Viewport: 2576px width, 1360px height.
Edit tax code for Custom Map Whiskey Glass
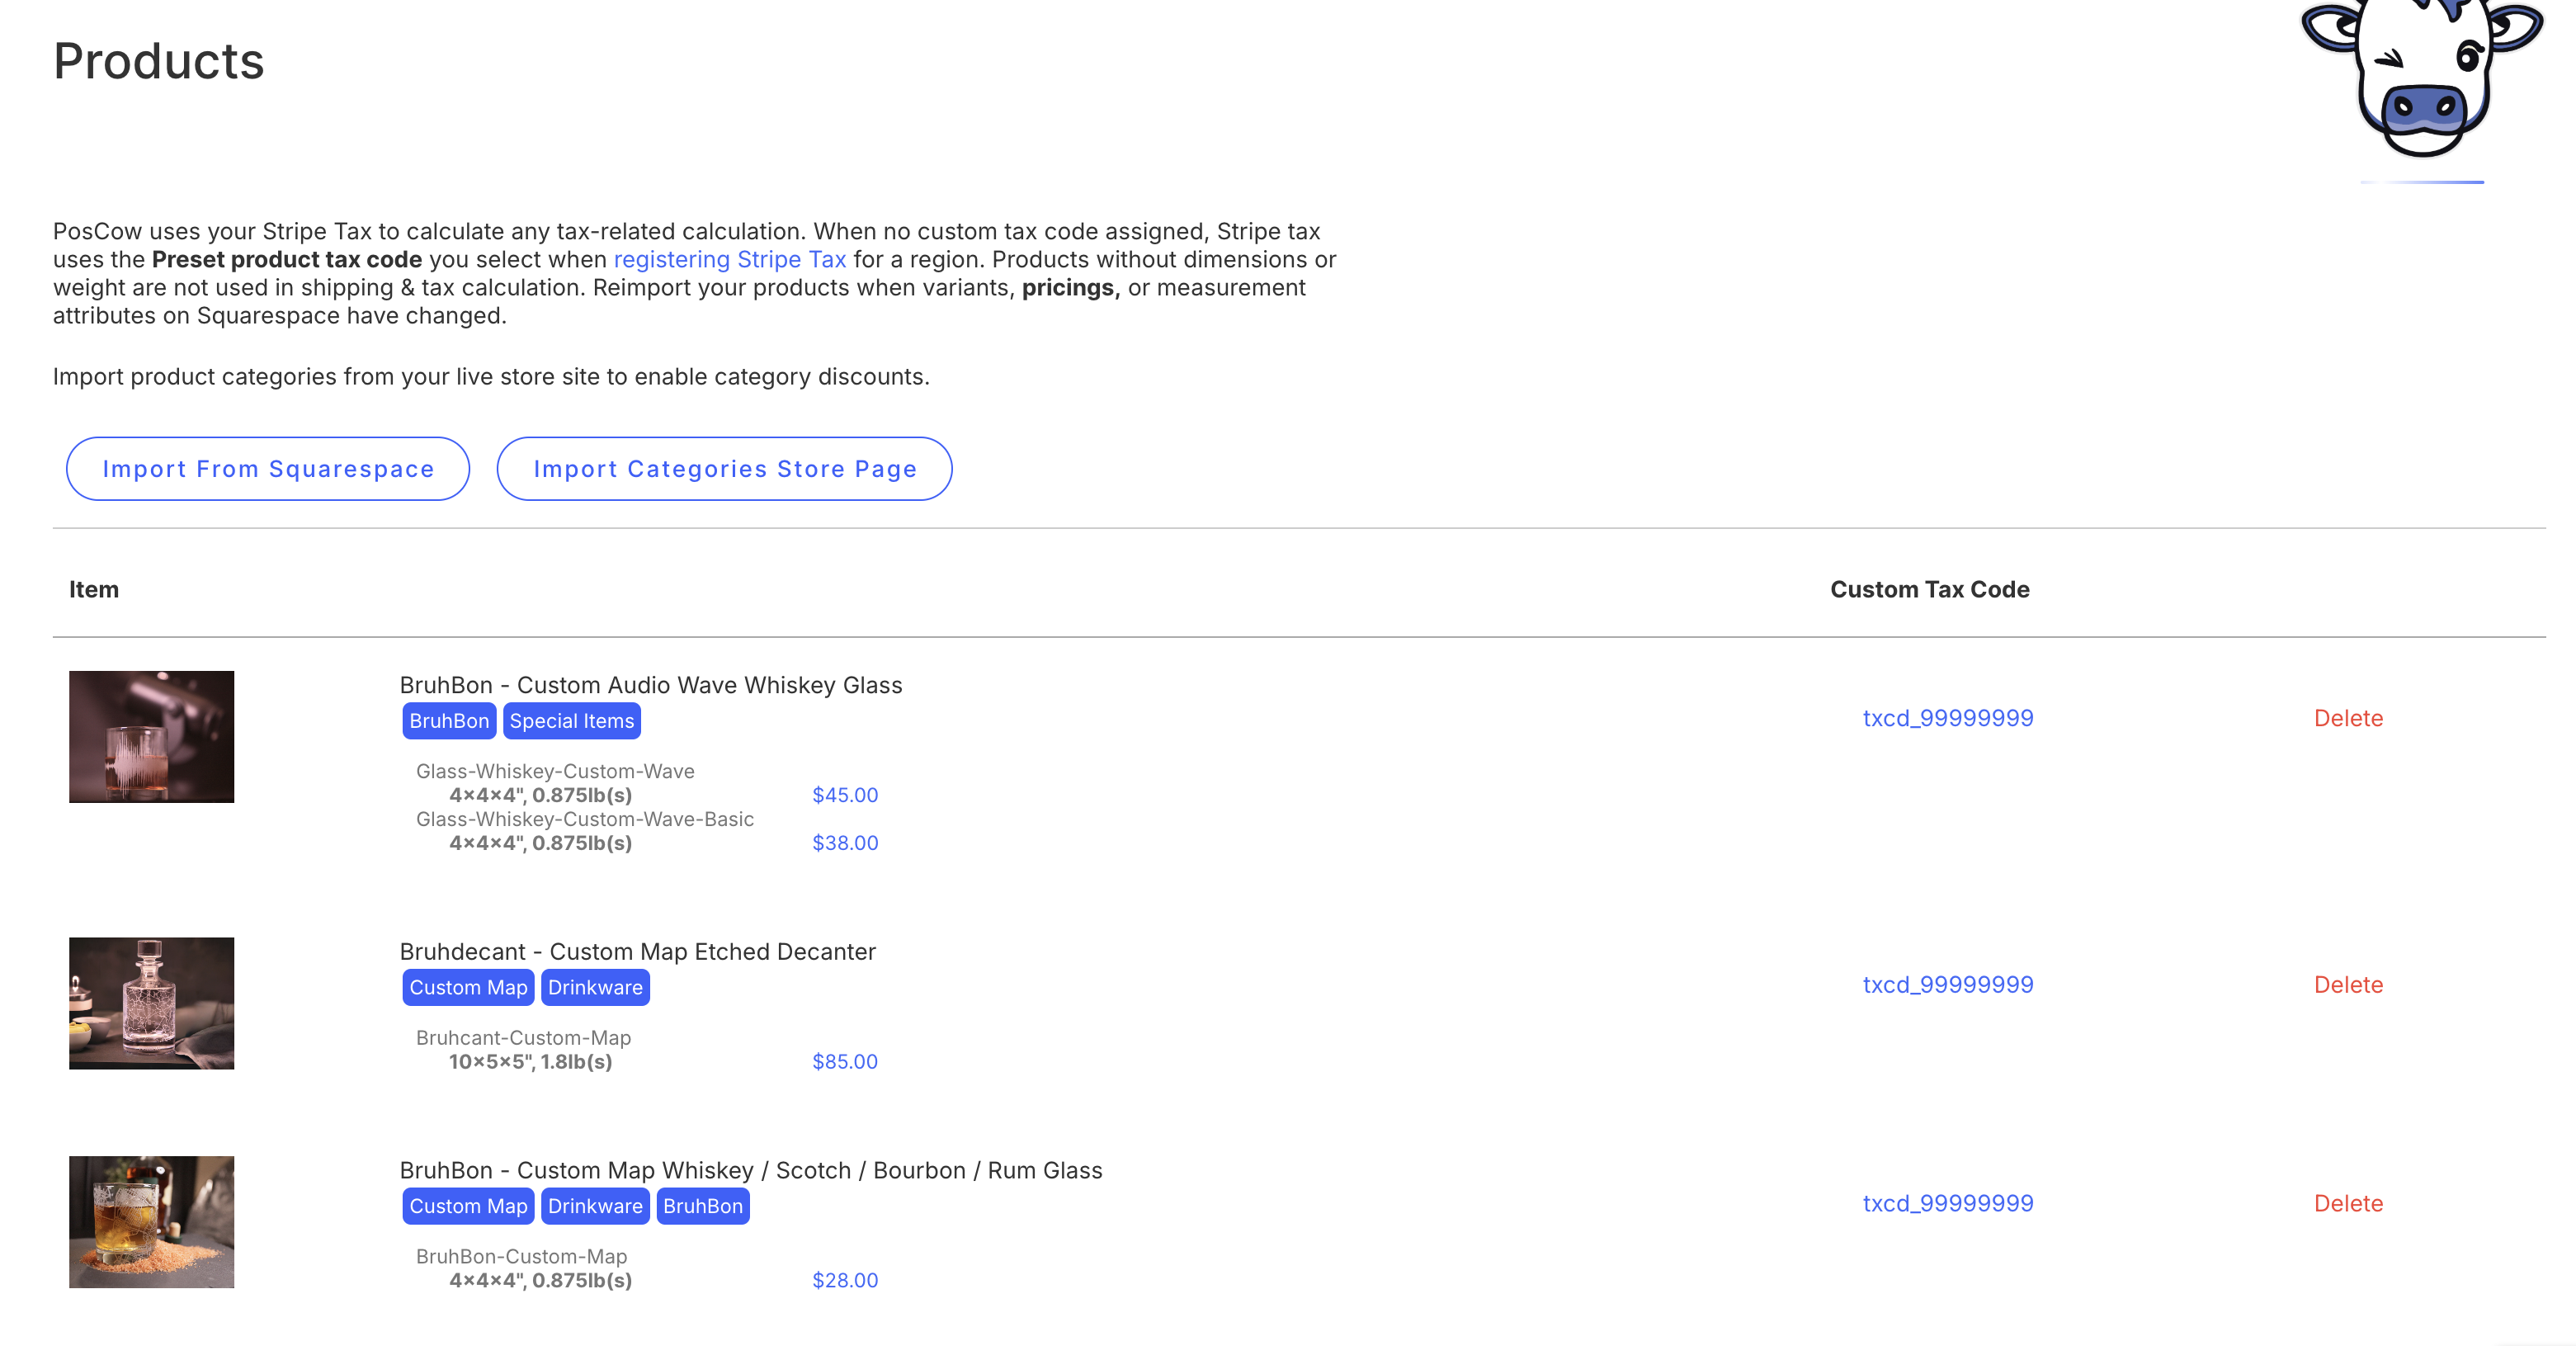tap(1947, 1204)
